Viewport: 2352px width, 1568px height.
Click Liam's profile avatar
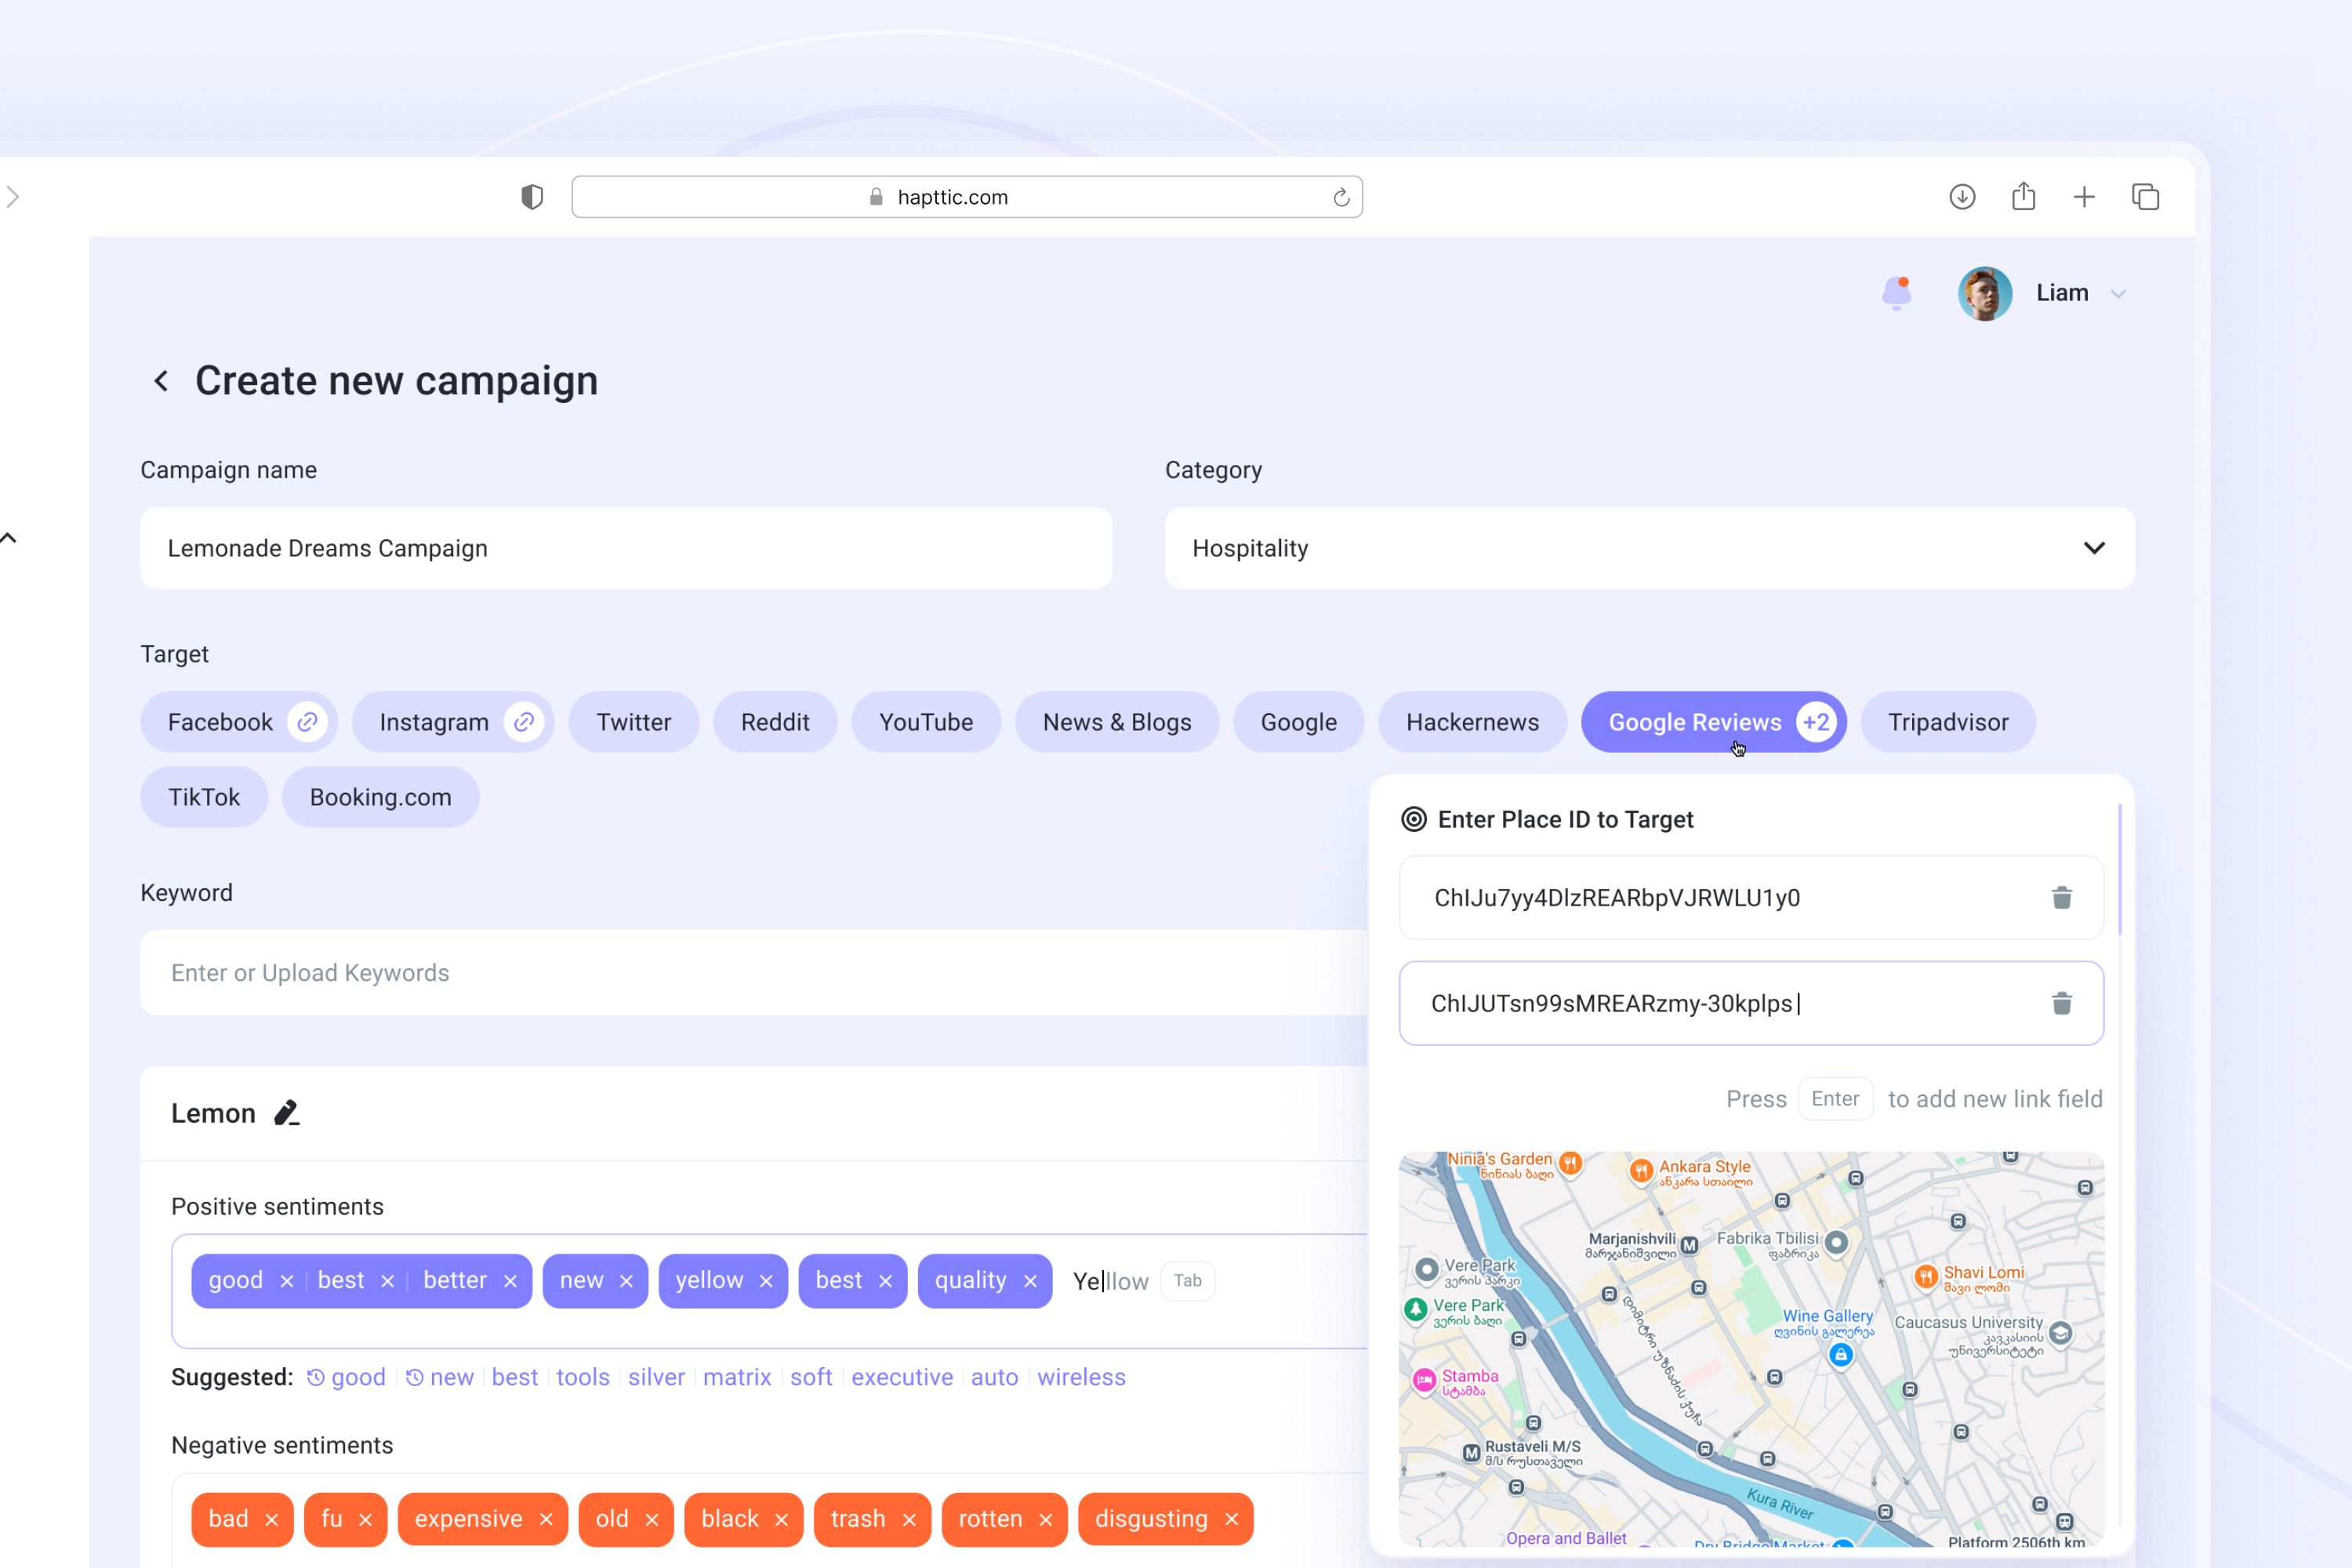click(1984, 293)
